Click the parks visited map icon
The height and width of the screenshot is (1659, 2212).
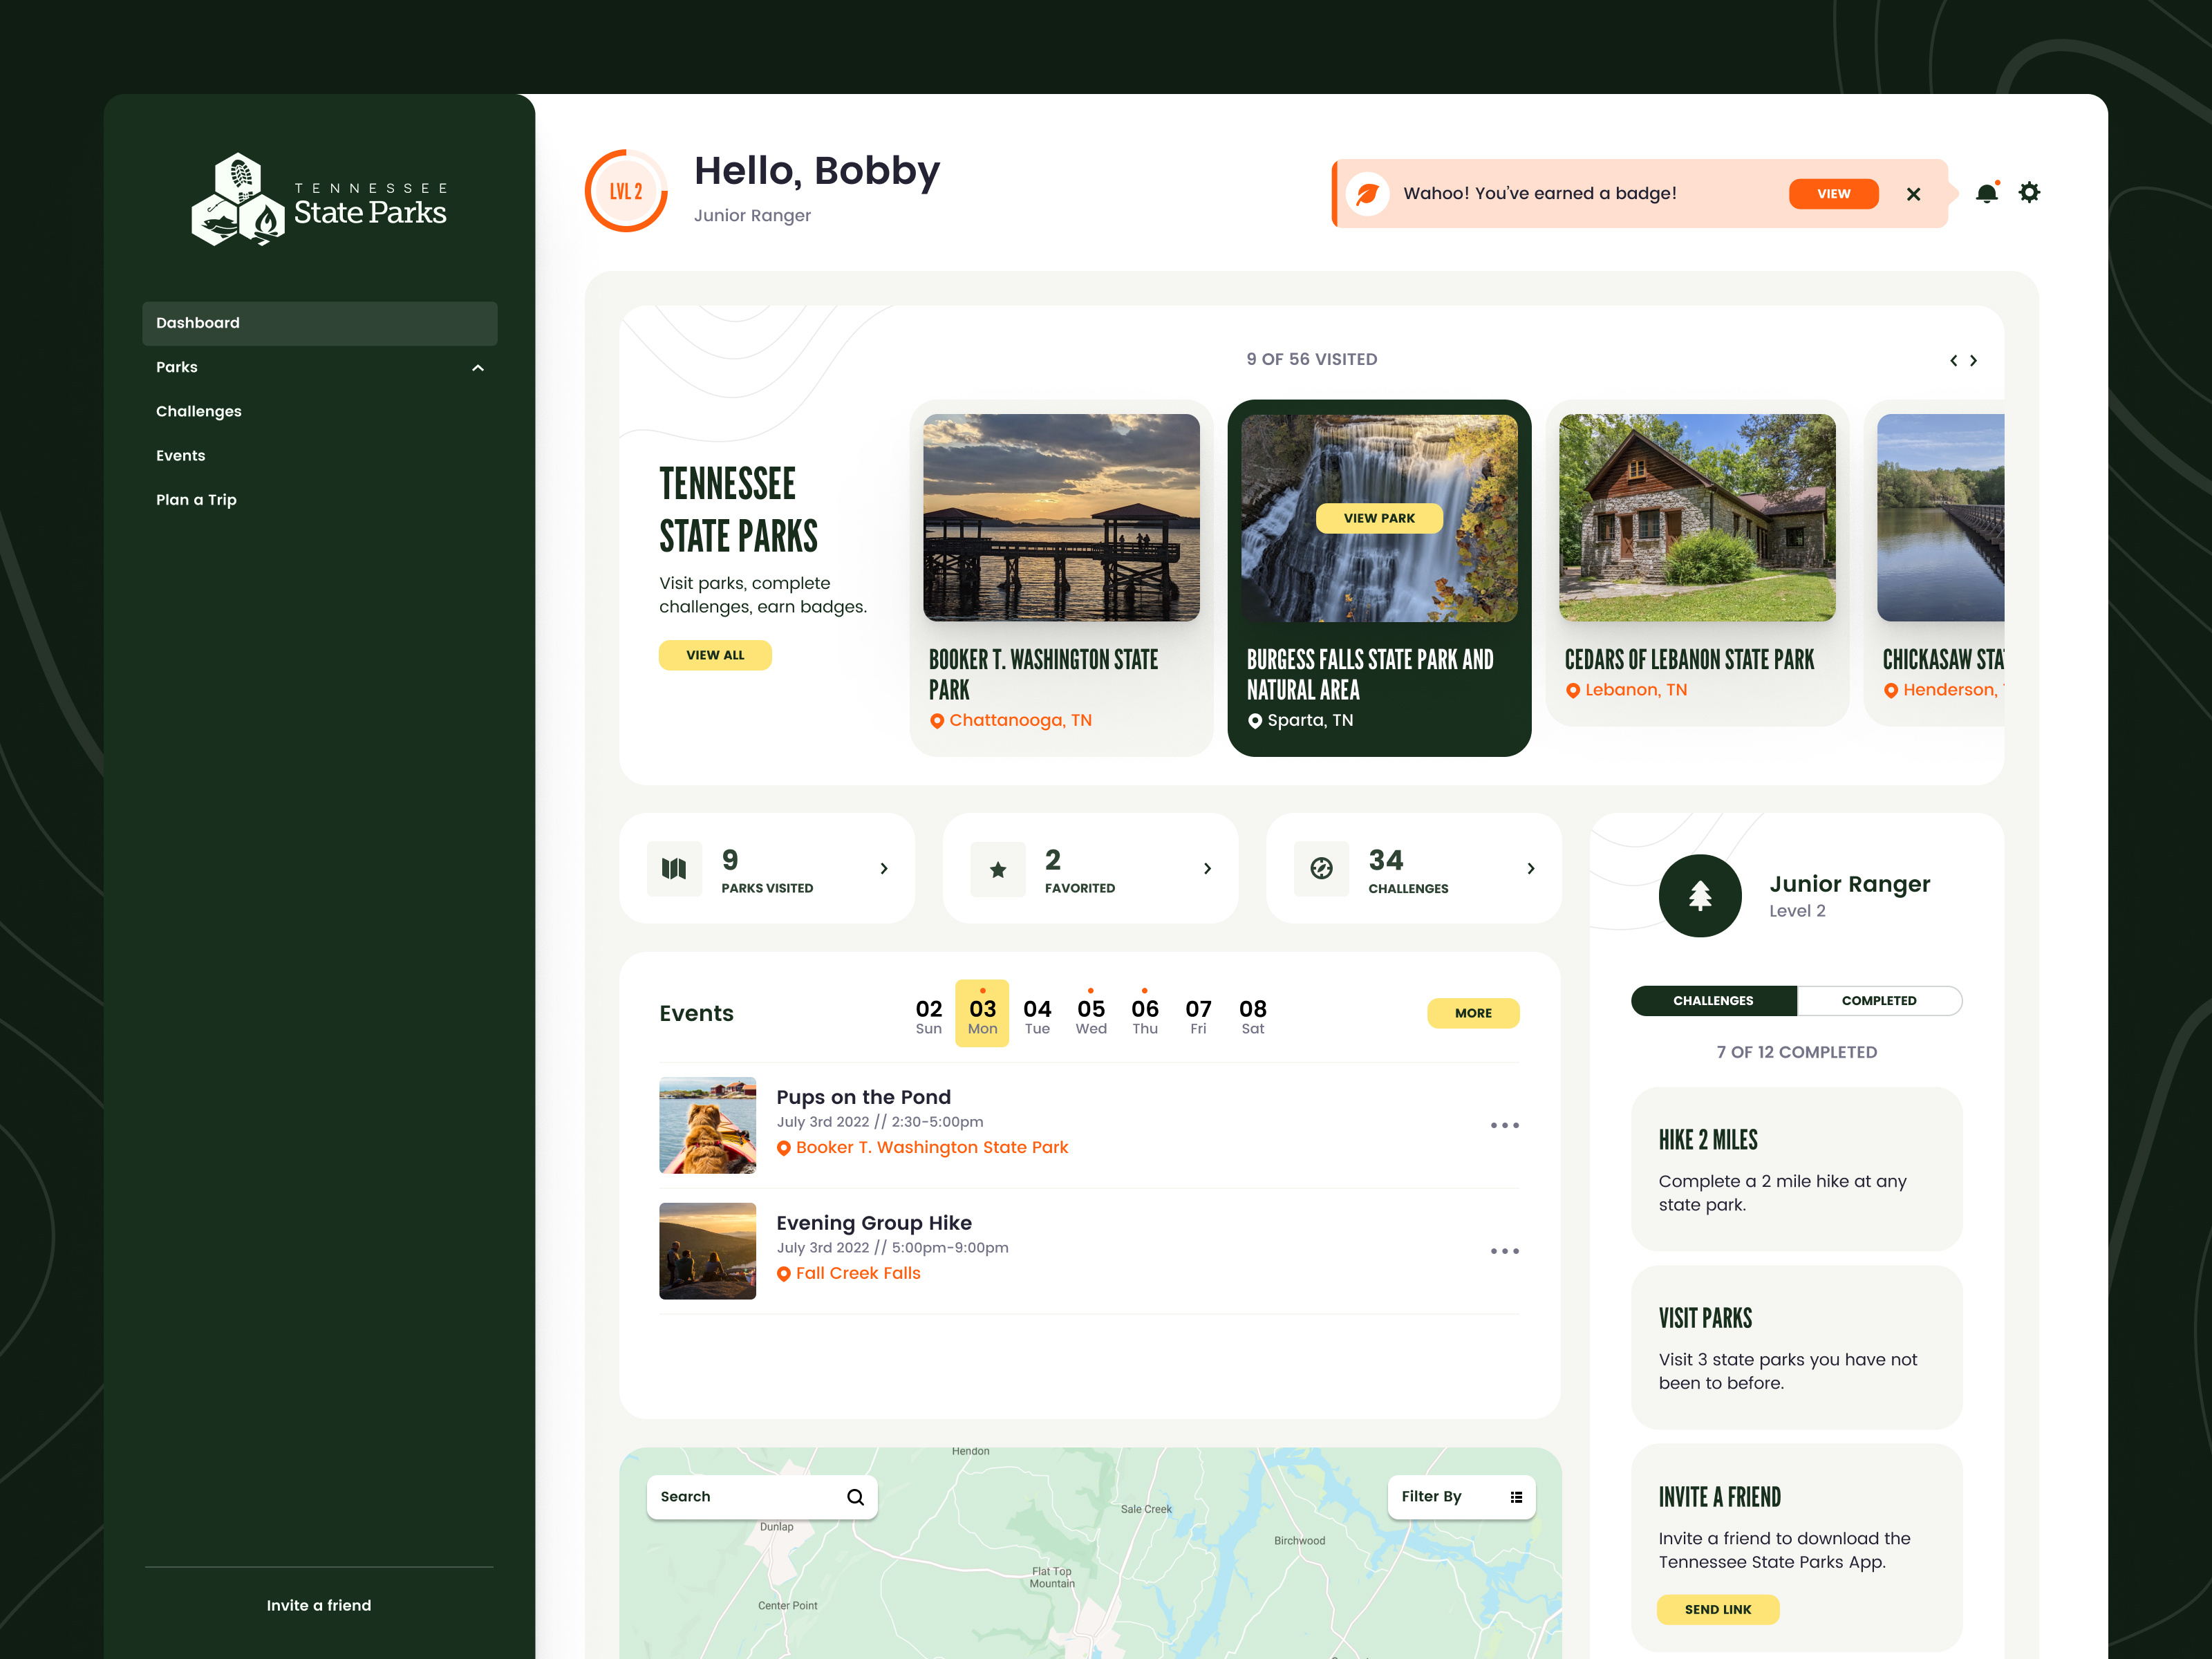pyautogui.click(x=674, y=868)
